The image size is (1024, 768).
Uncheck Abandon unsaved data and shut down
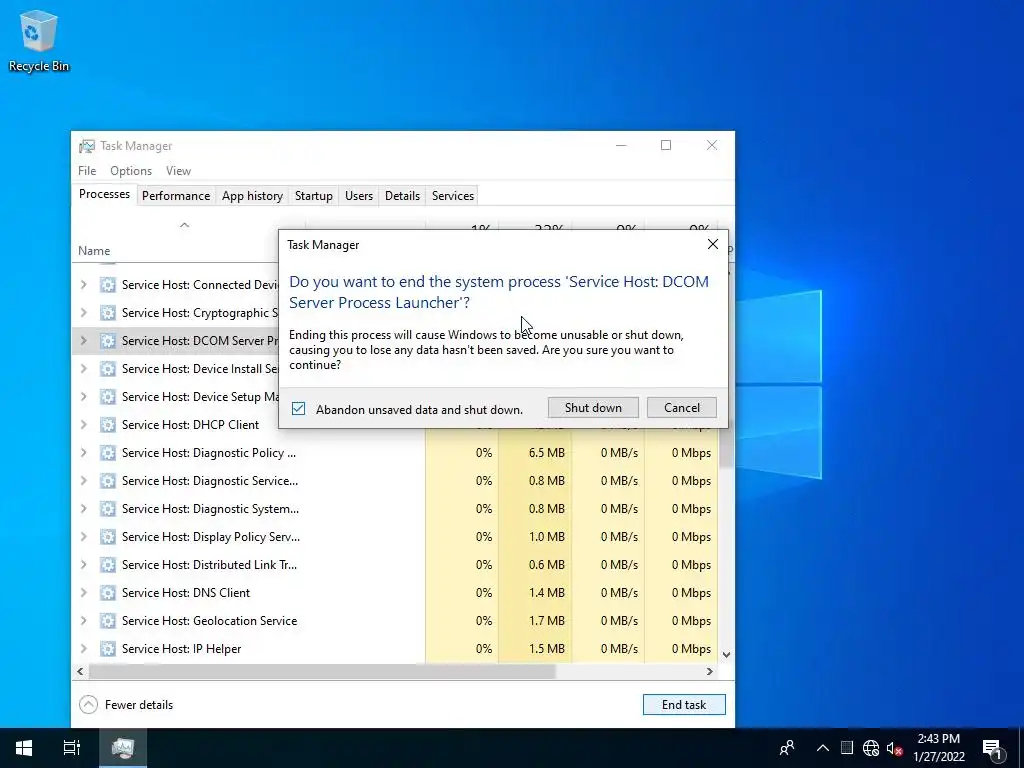pyautogui.click(x=298, y=409)
